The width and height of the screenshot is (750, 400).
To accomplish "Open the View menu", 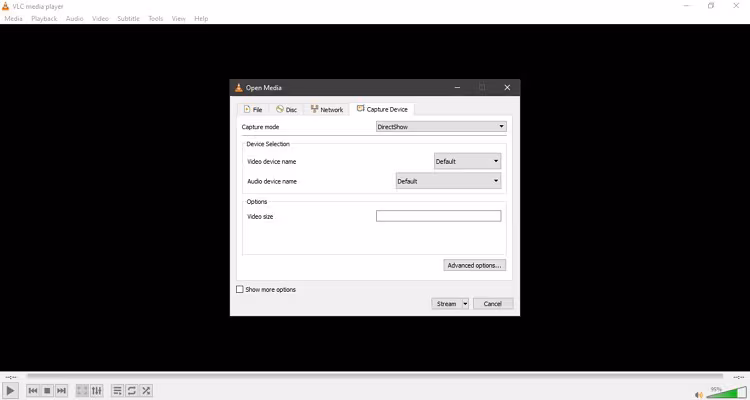I will pos(178,19).
